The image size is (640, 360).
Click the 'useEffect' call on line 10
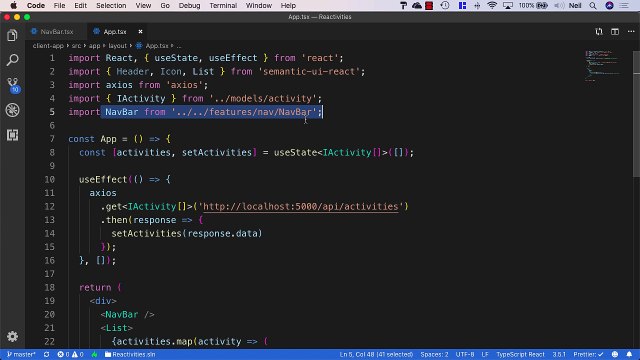tap(103, 179)
